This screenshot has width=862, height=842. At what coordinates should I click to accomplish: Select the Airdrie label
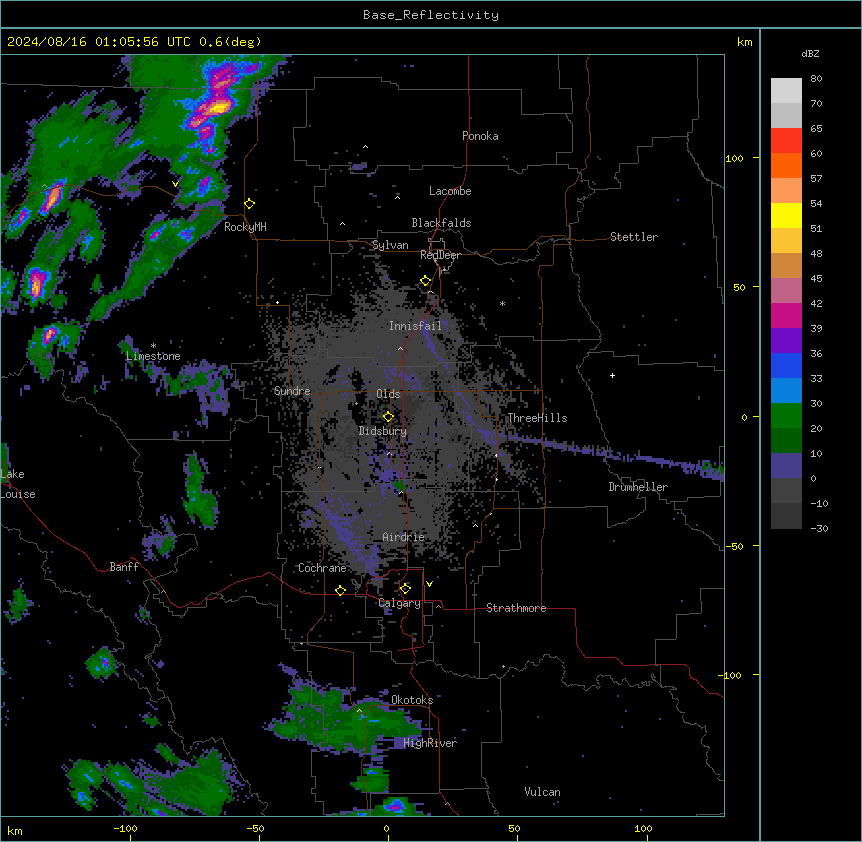click(404, 537)
